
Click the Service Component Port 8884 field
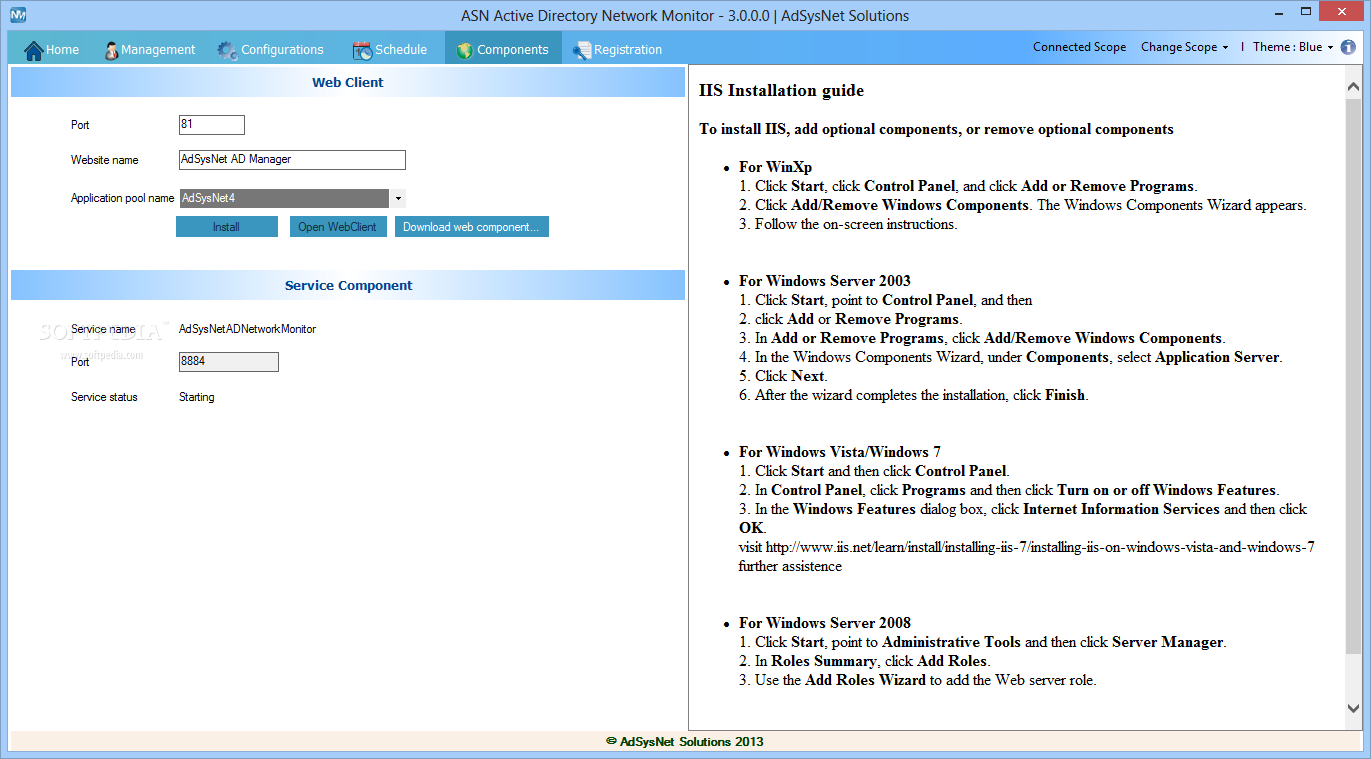[x=228, y=362]
